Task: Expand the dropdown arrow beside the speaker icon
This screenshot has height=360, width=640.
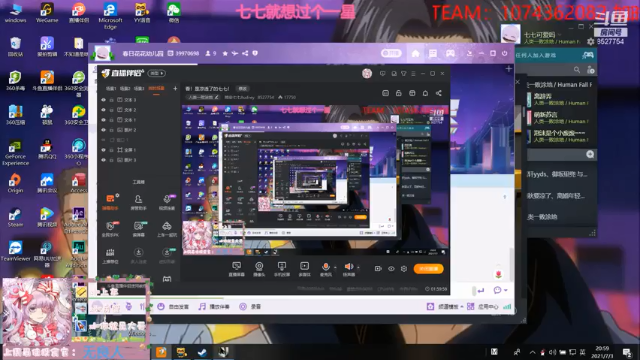Action: click(358, 267)
